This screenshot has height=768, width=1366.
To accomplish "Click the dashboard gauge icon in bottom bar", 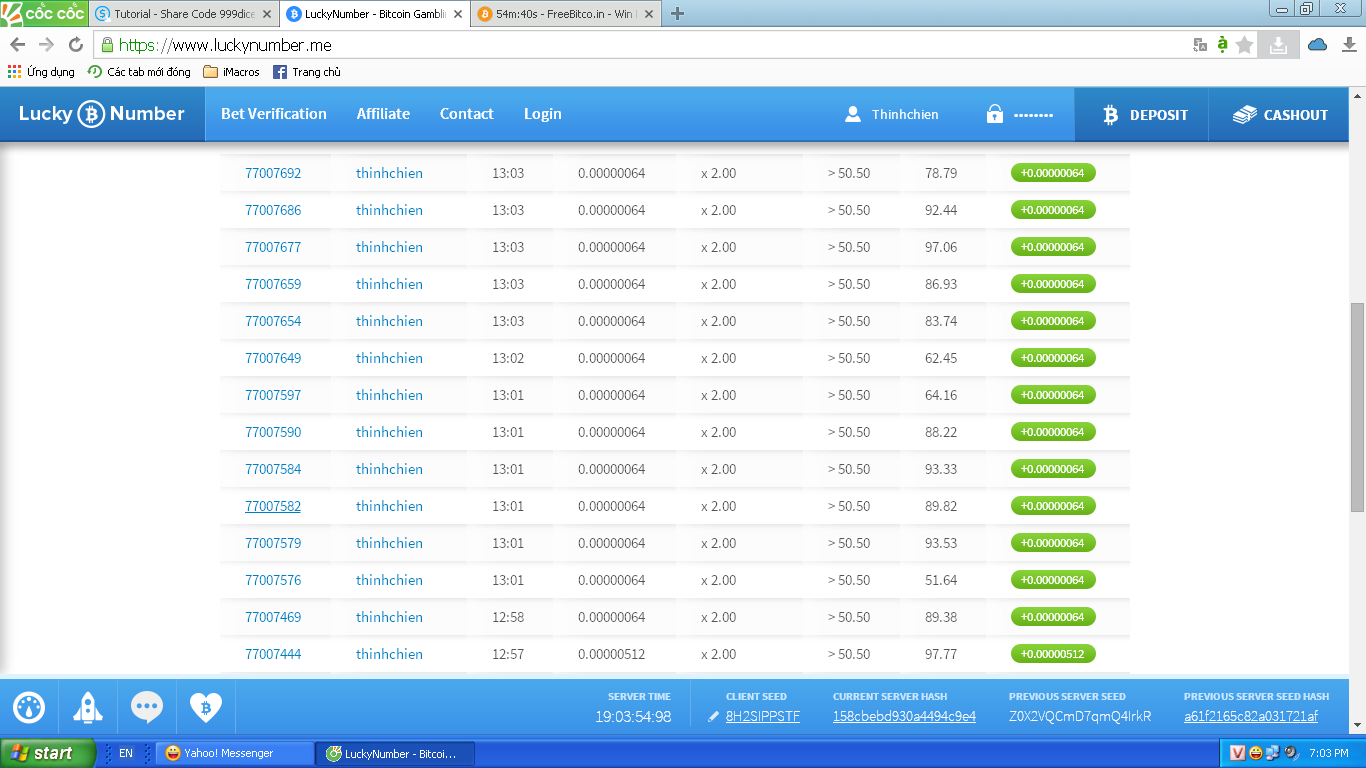I will click(29, 708).
